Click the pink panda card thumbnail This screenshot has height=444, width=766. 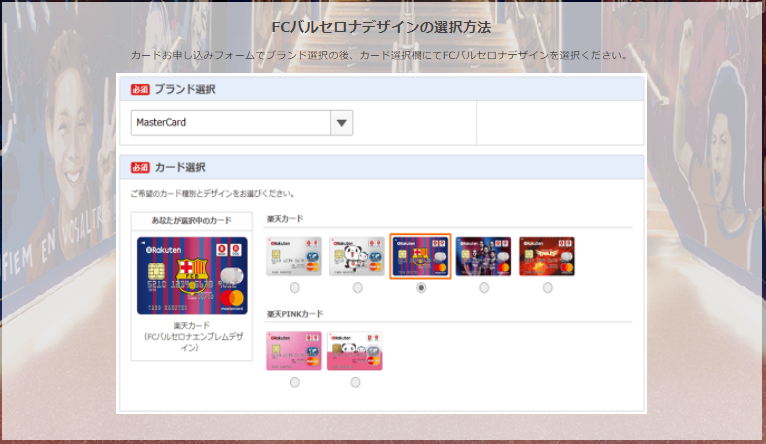355,351
